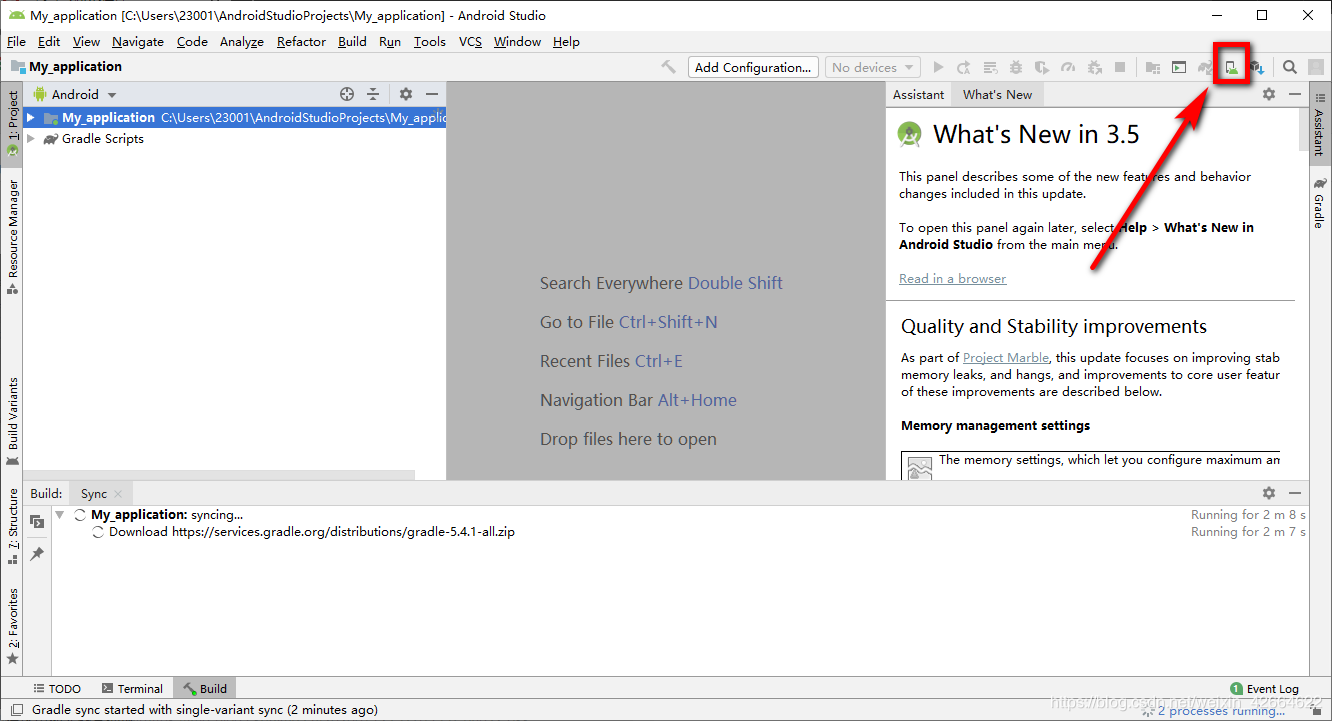Open the Navigate menu
This screenshot has width=1332, height=721.
pyautogui.click(x=138, y=41)
